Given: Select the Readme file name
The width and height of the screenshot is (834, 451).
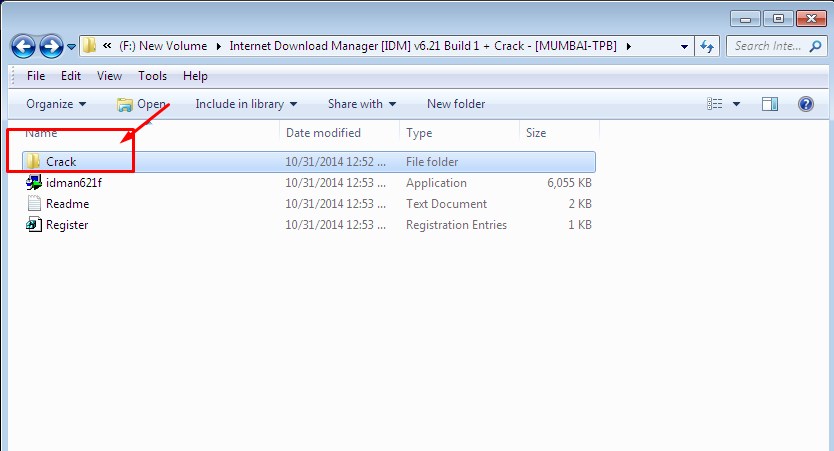Looking at the screenshot, I should pyautogui.click(x=68, y=204).
